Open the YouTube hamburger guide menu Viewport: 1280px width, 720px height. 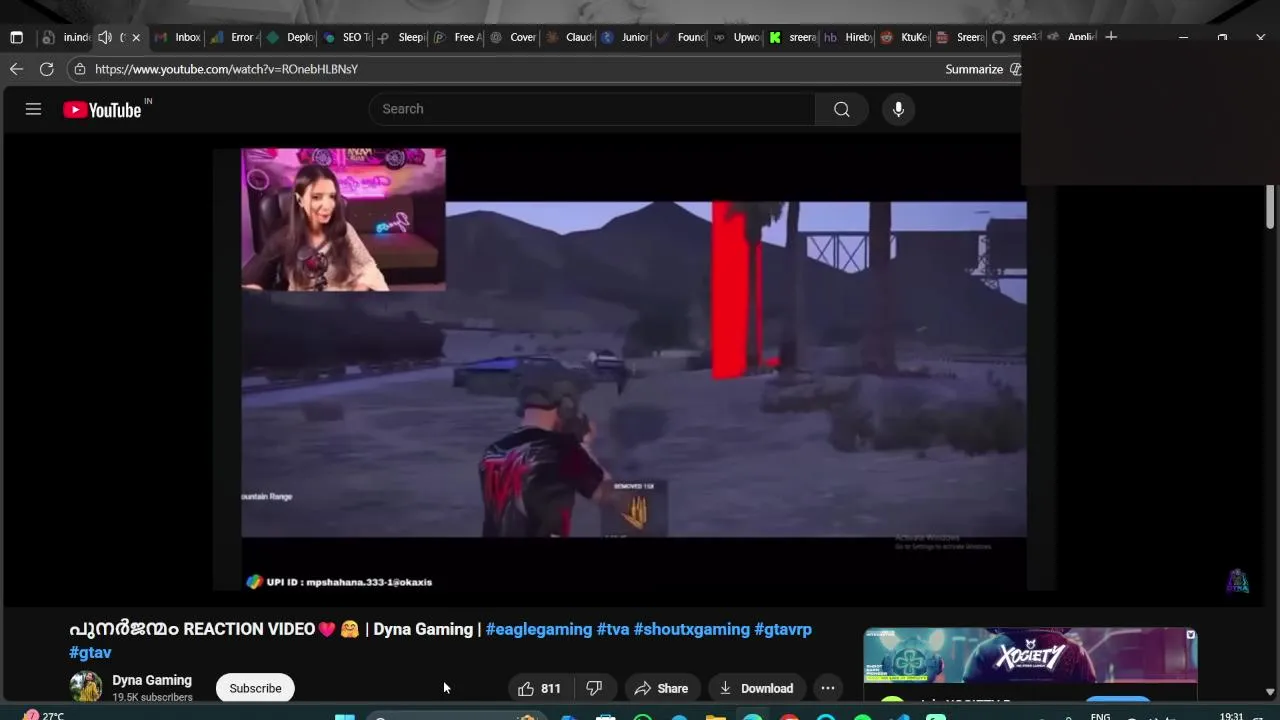pyautogui.click(x=33, y=109)
